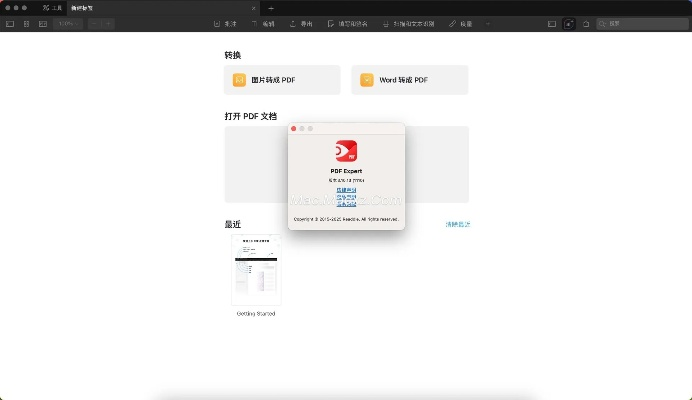This screenshot has width=692, height=400.
Task: Expand the toolbar overflow chevron
Action: 488,23
